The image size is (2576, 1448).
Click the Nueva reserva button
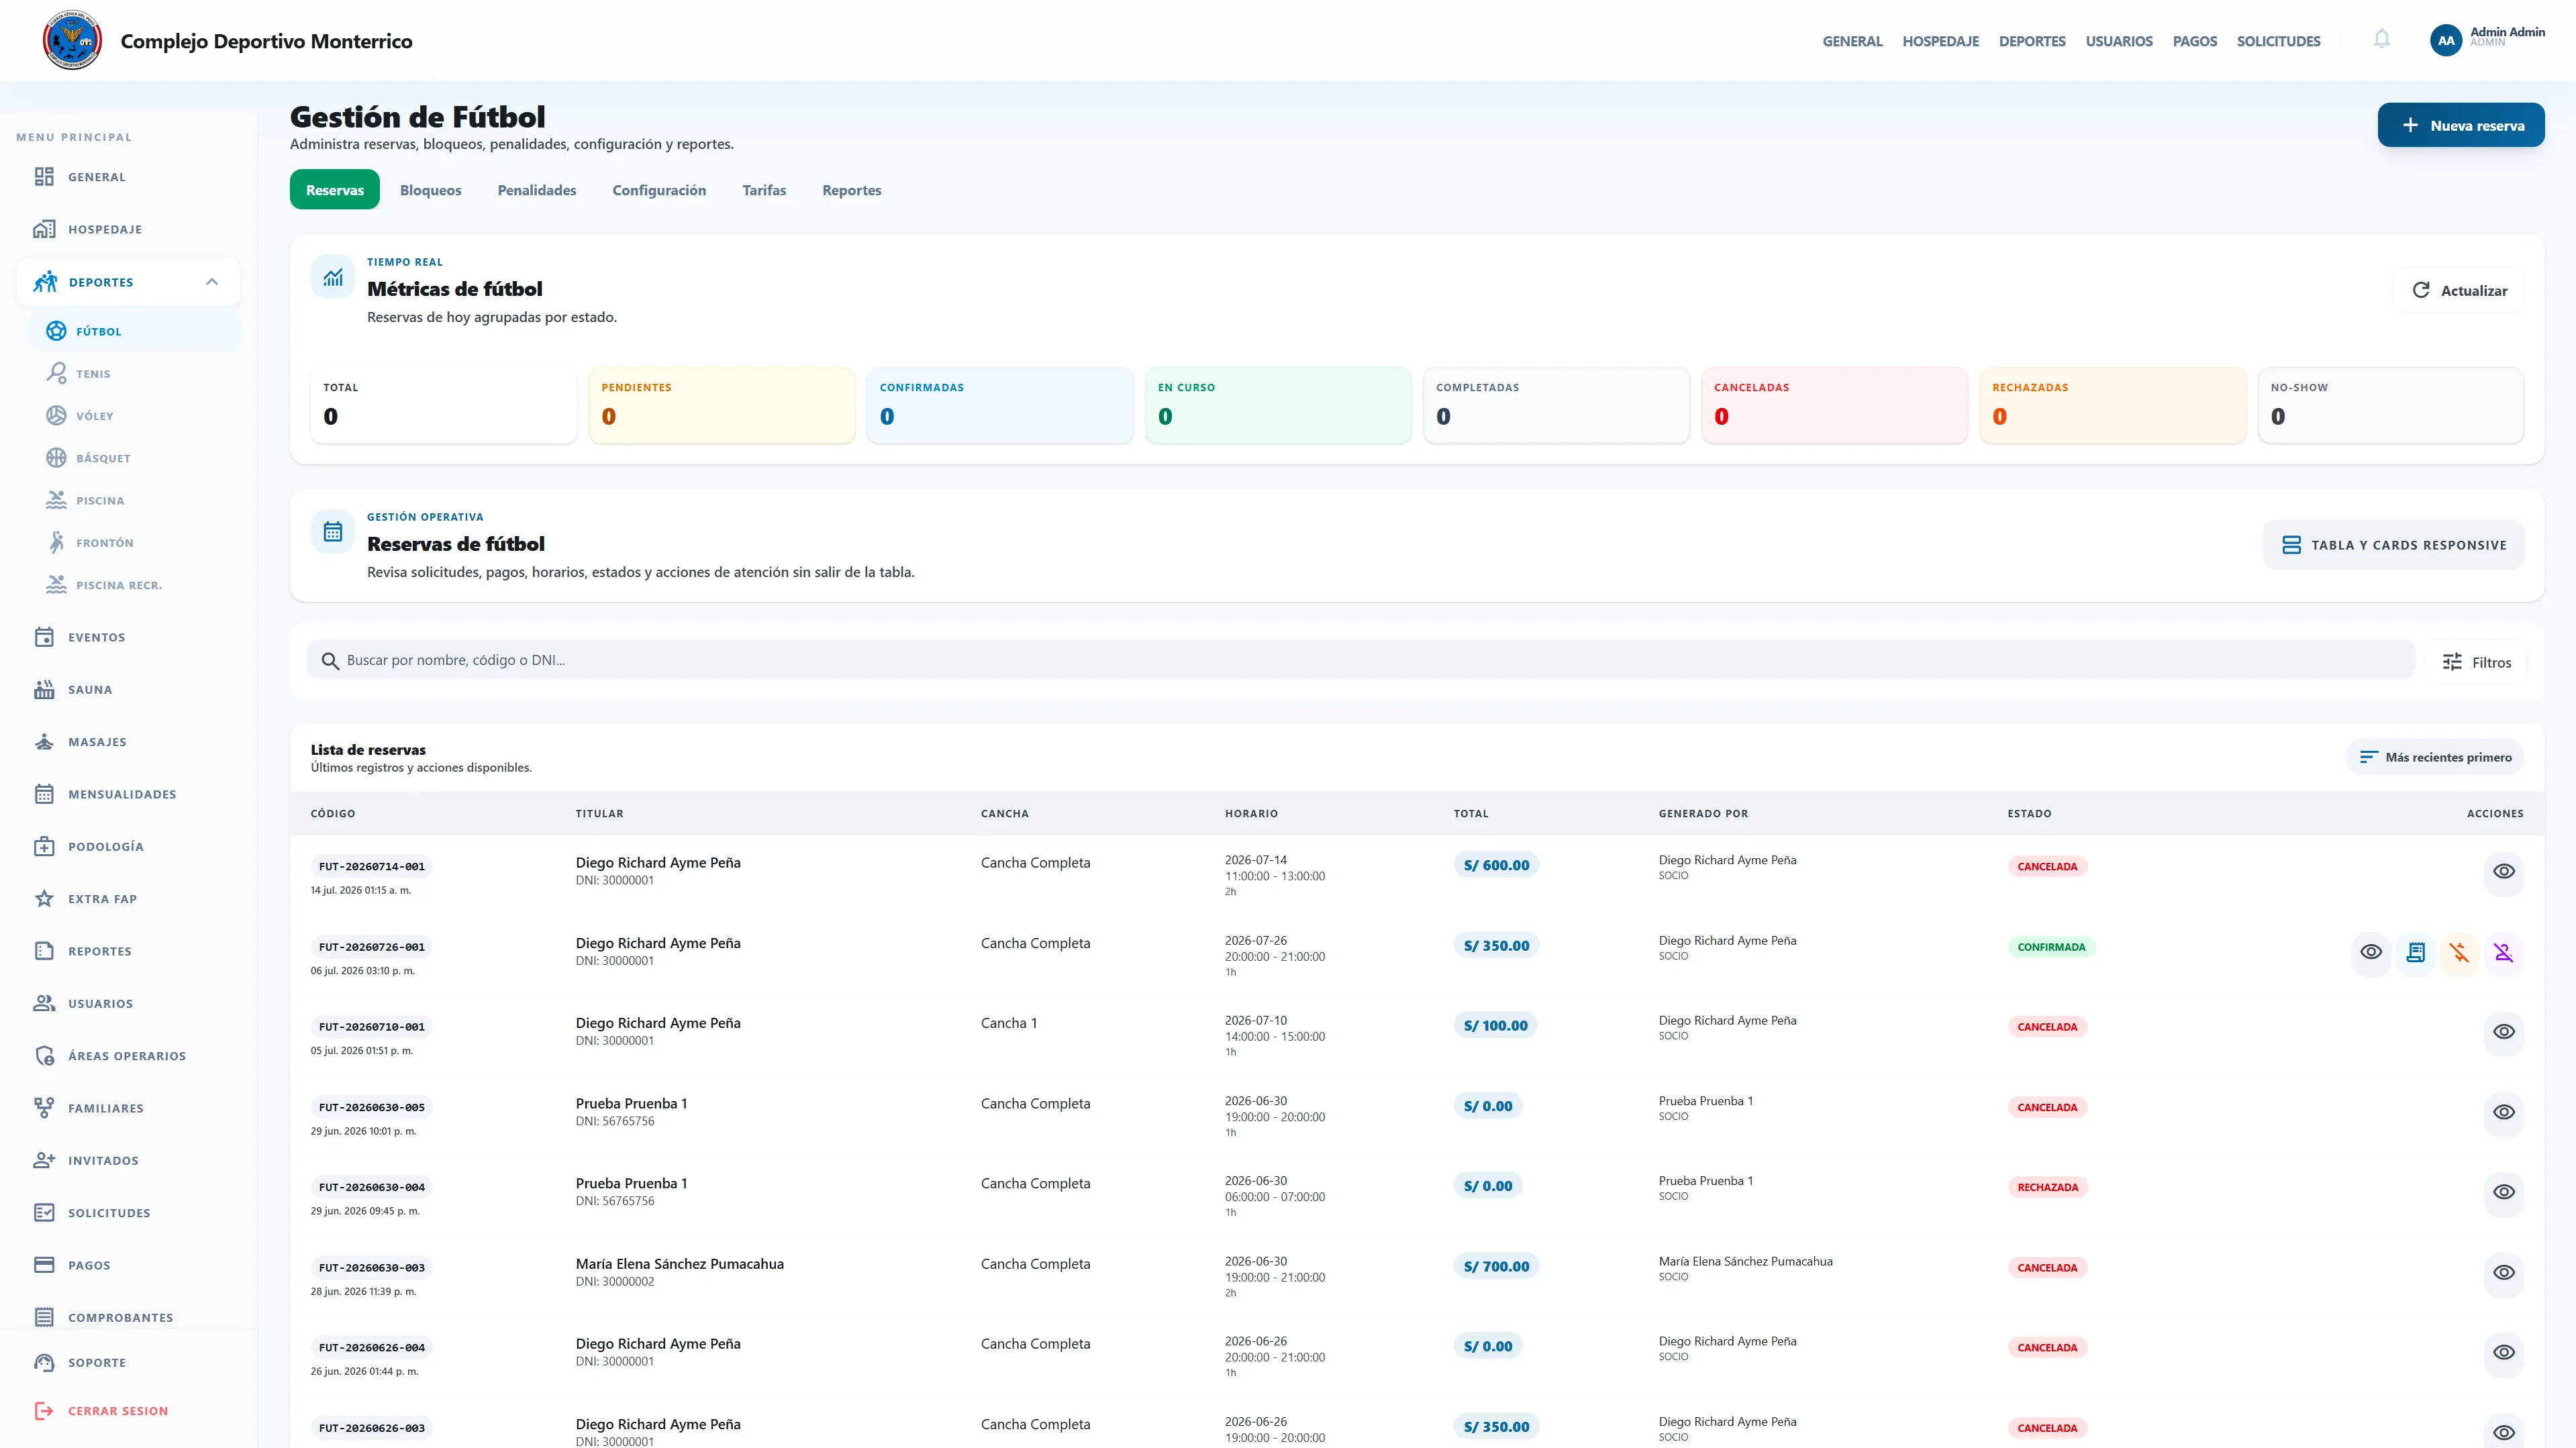(x=2461, y=125)
